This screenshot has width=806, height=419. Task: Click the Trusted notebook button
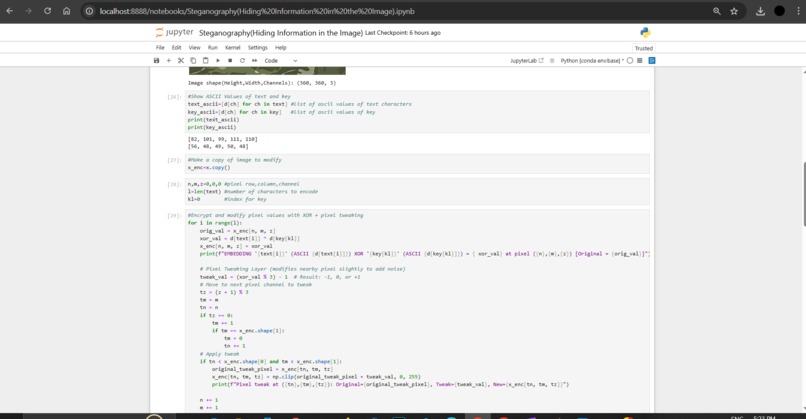tap(644, 48)
